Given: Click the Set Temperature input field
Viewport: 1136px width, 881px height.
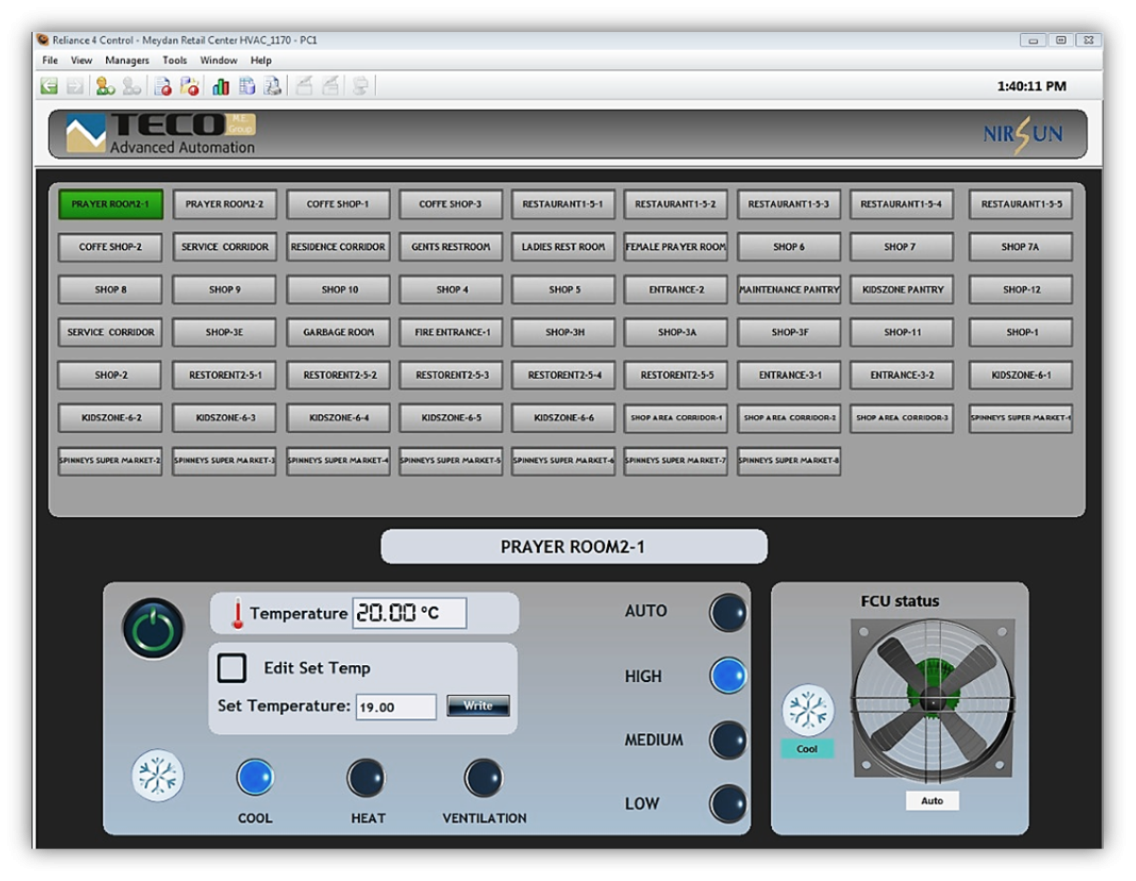Looking at the screenshot, I should click(x=396, y=707).
